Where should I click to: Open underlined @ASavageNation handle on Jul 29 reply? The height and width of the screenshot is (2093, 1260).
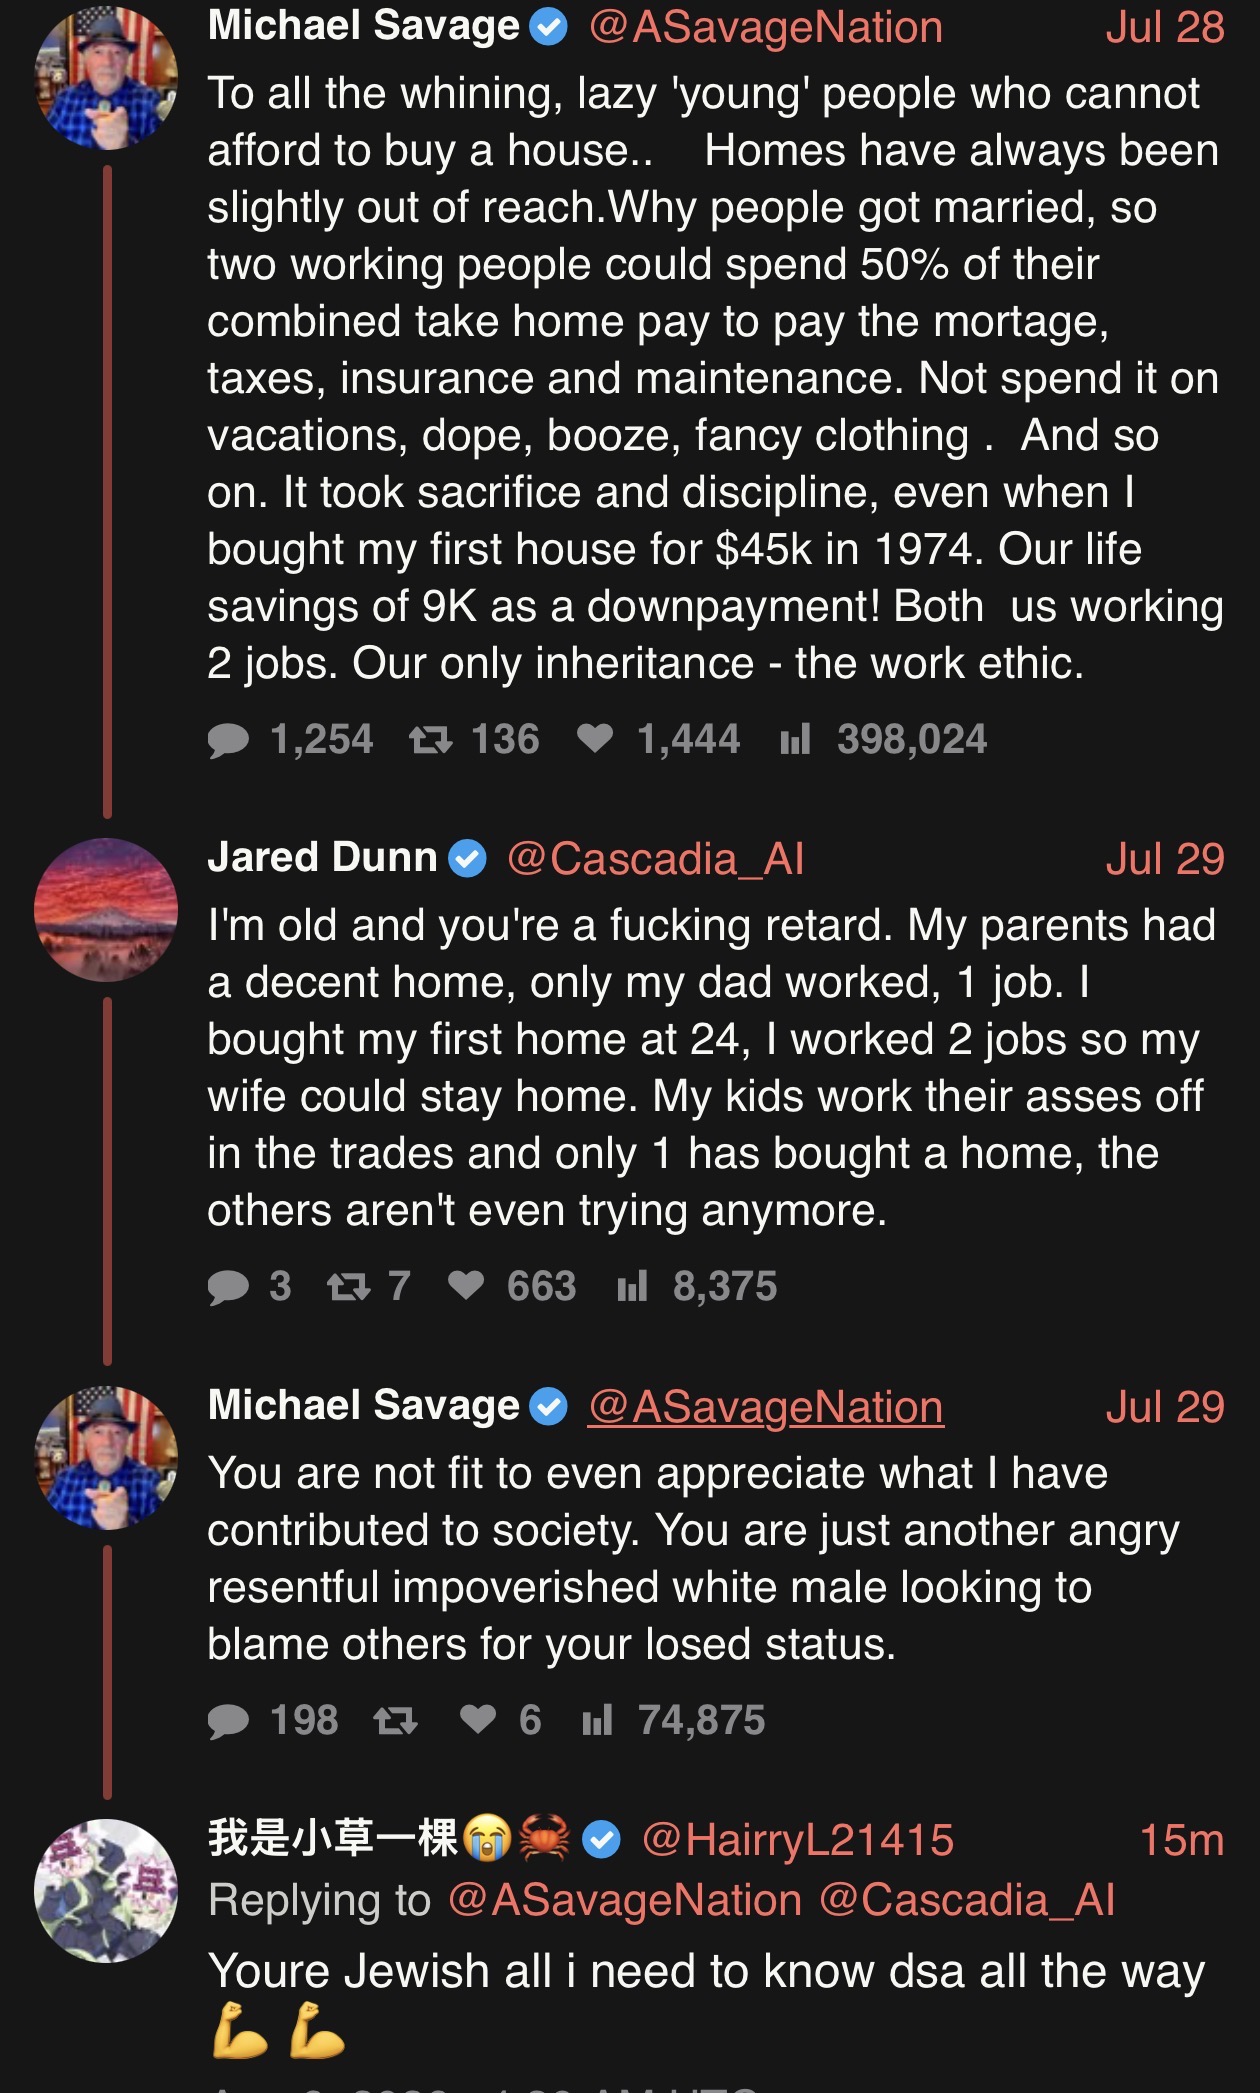[x=766, y=1407]
